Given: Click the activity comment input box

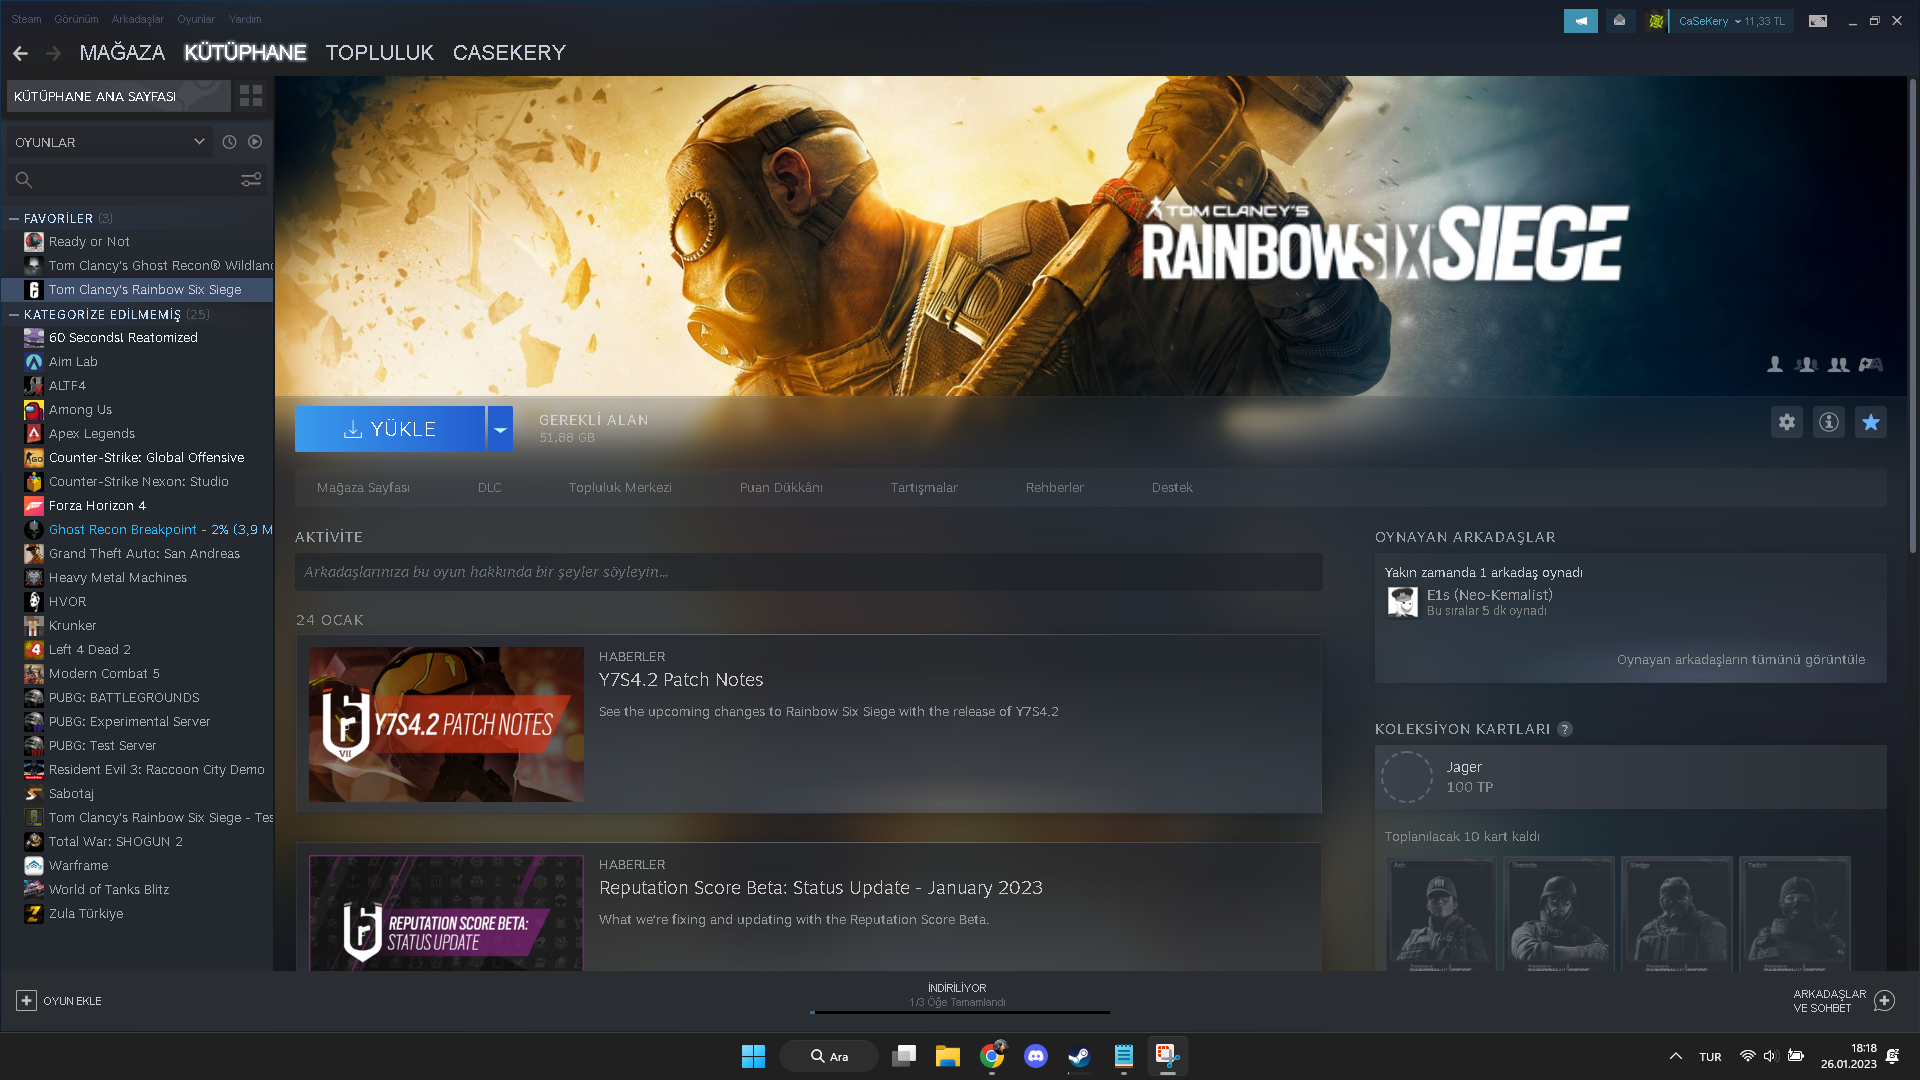Looking at the screenshot, I should (x=808, y=572).
